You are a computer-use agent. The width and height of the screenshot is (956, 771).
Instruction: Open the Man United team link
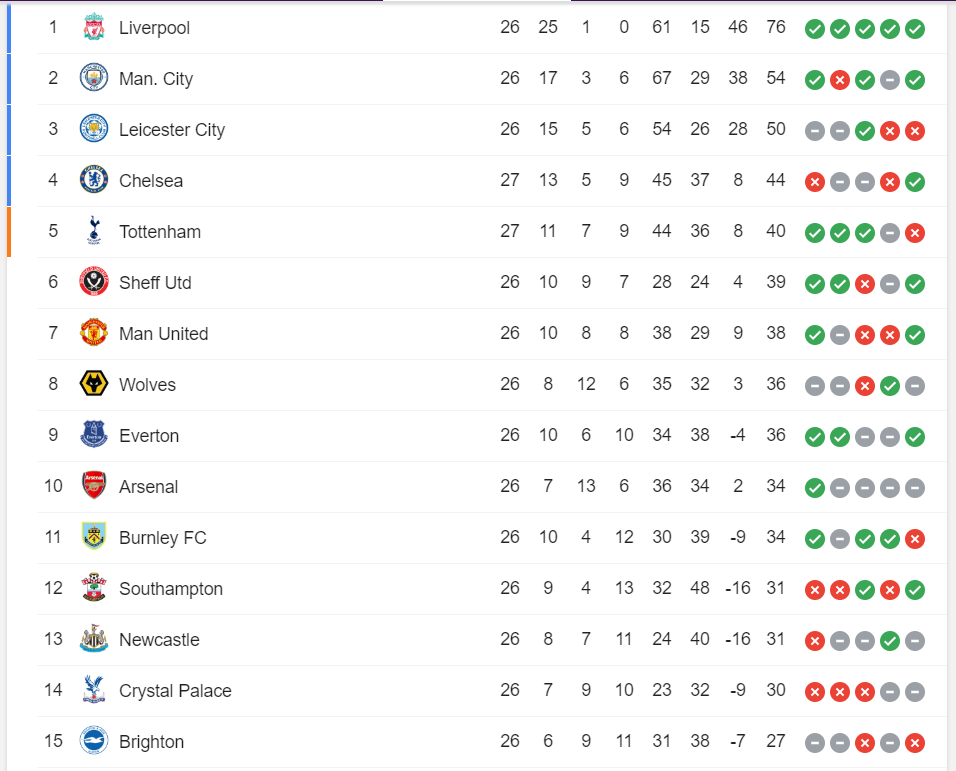point(163,334)
